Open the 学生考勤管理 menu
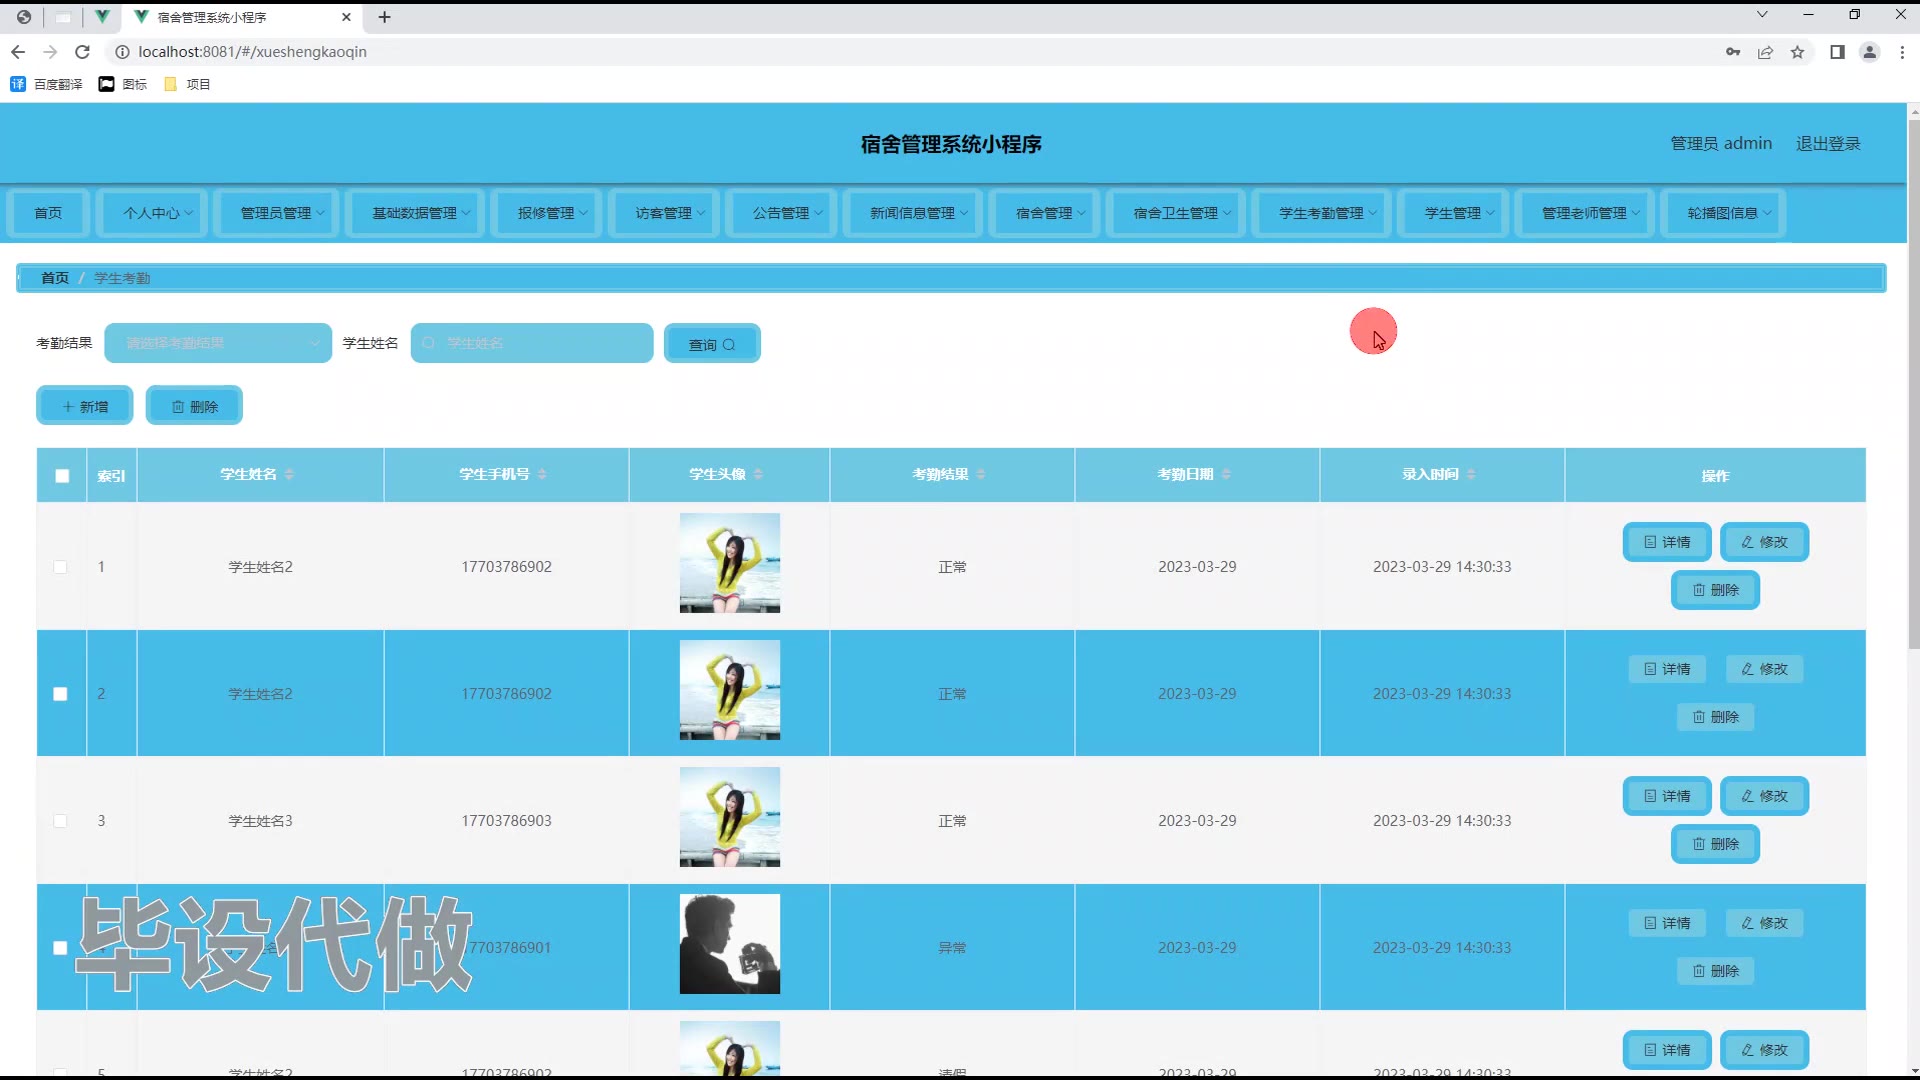The image size is (1920, 1080). (x=1322, y=213)
